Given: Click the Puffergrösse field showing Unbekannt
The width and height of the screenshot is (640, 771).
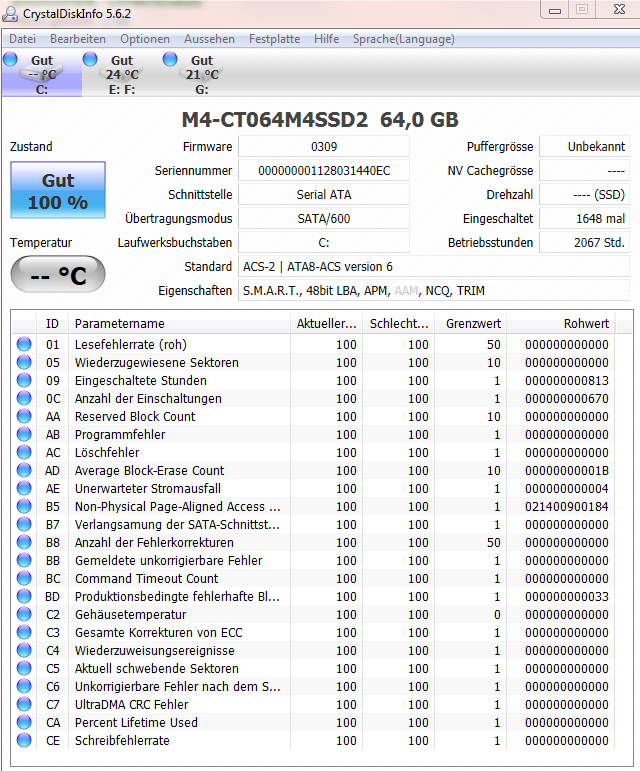Looking at the screenshot, I should tap(584, 147).
